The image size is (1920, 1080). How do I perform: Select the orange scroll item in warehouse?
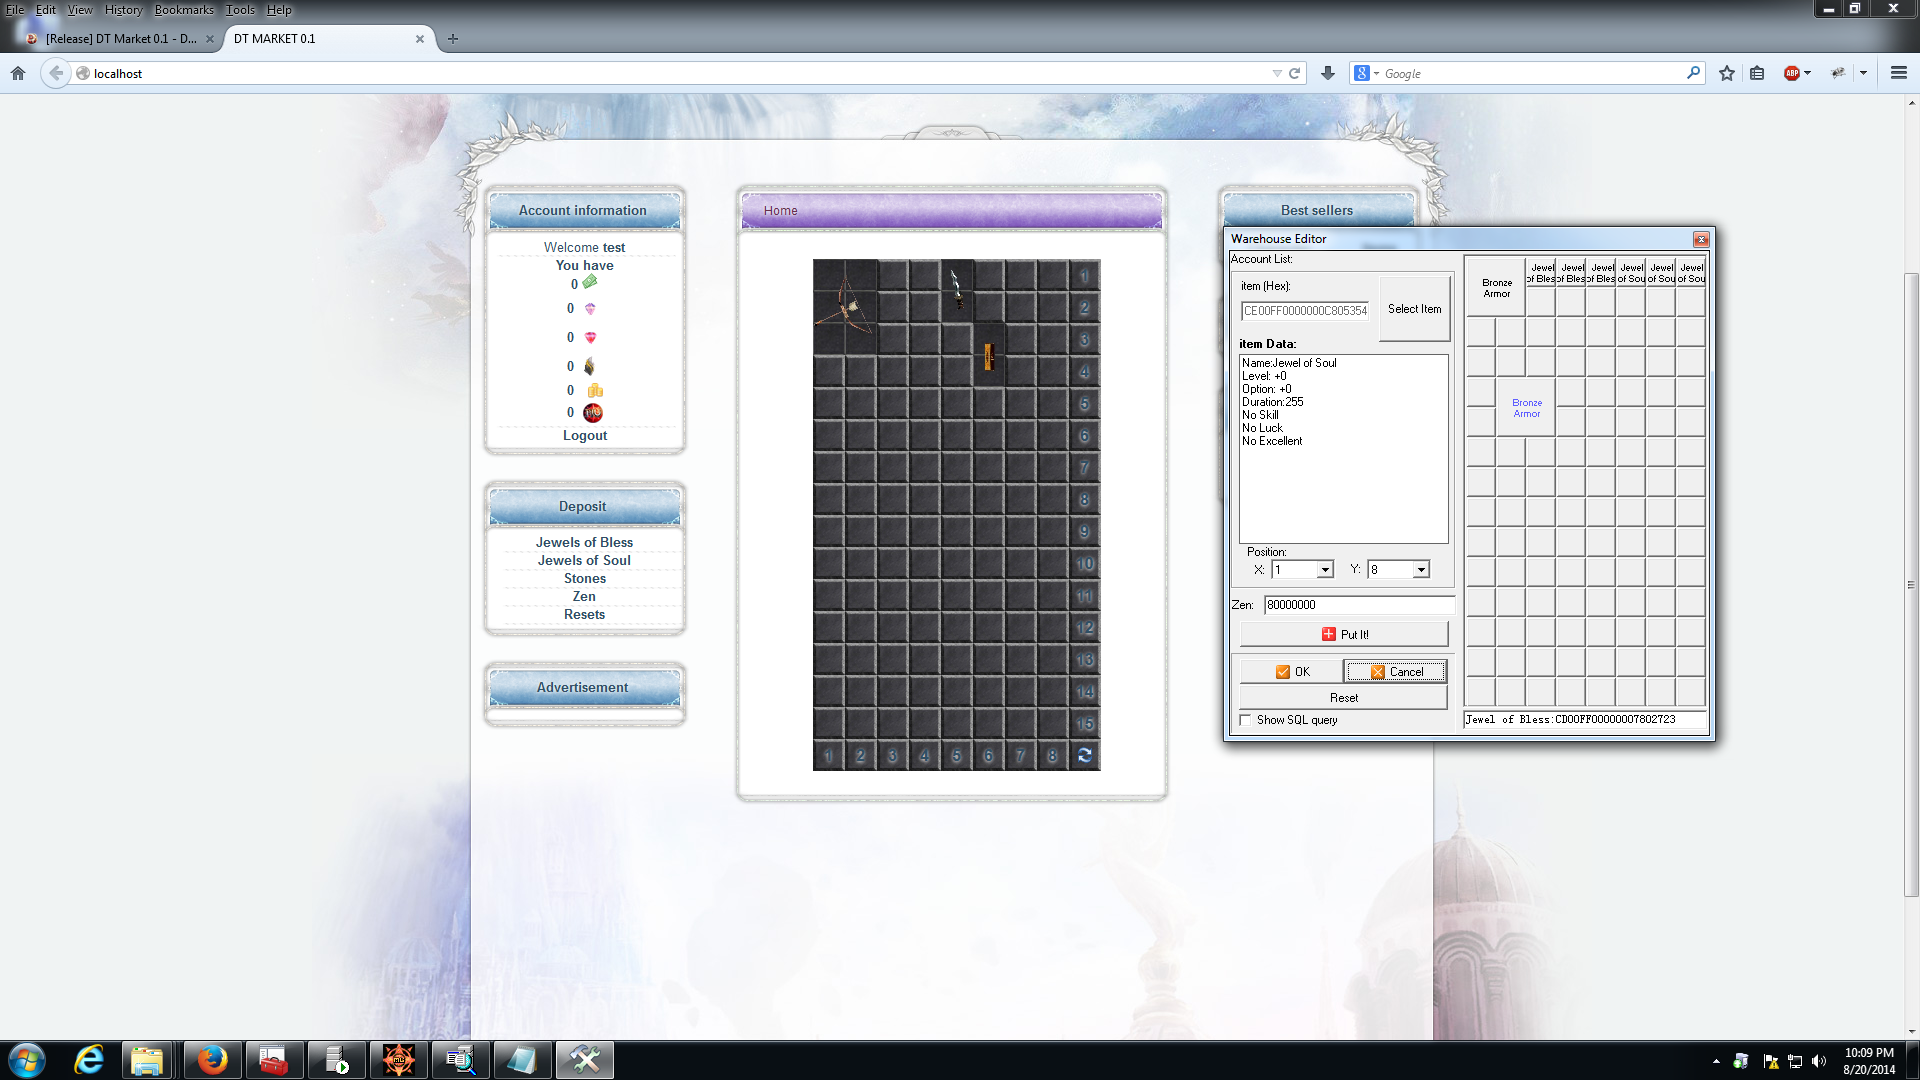point(988,356)
